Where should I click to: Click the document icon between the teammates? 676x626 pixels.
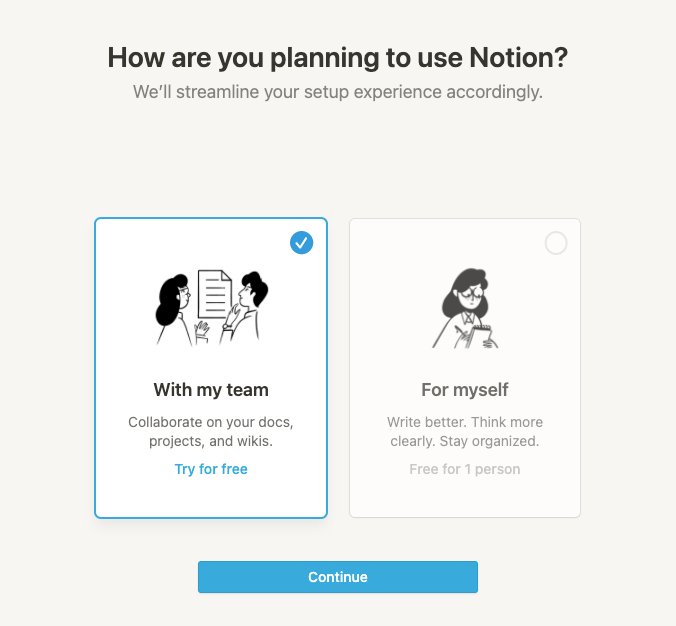(215, 294)
